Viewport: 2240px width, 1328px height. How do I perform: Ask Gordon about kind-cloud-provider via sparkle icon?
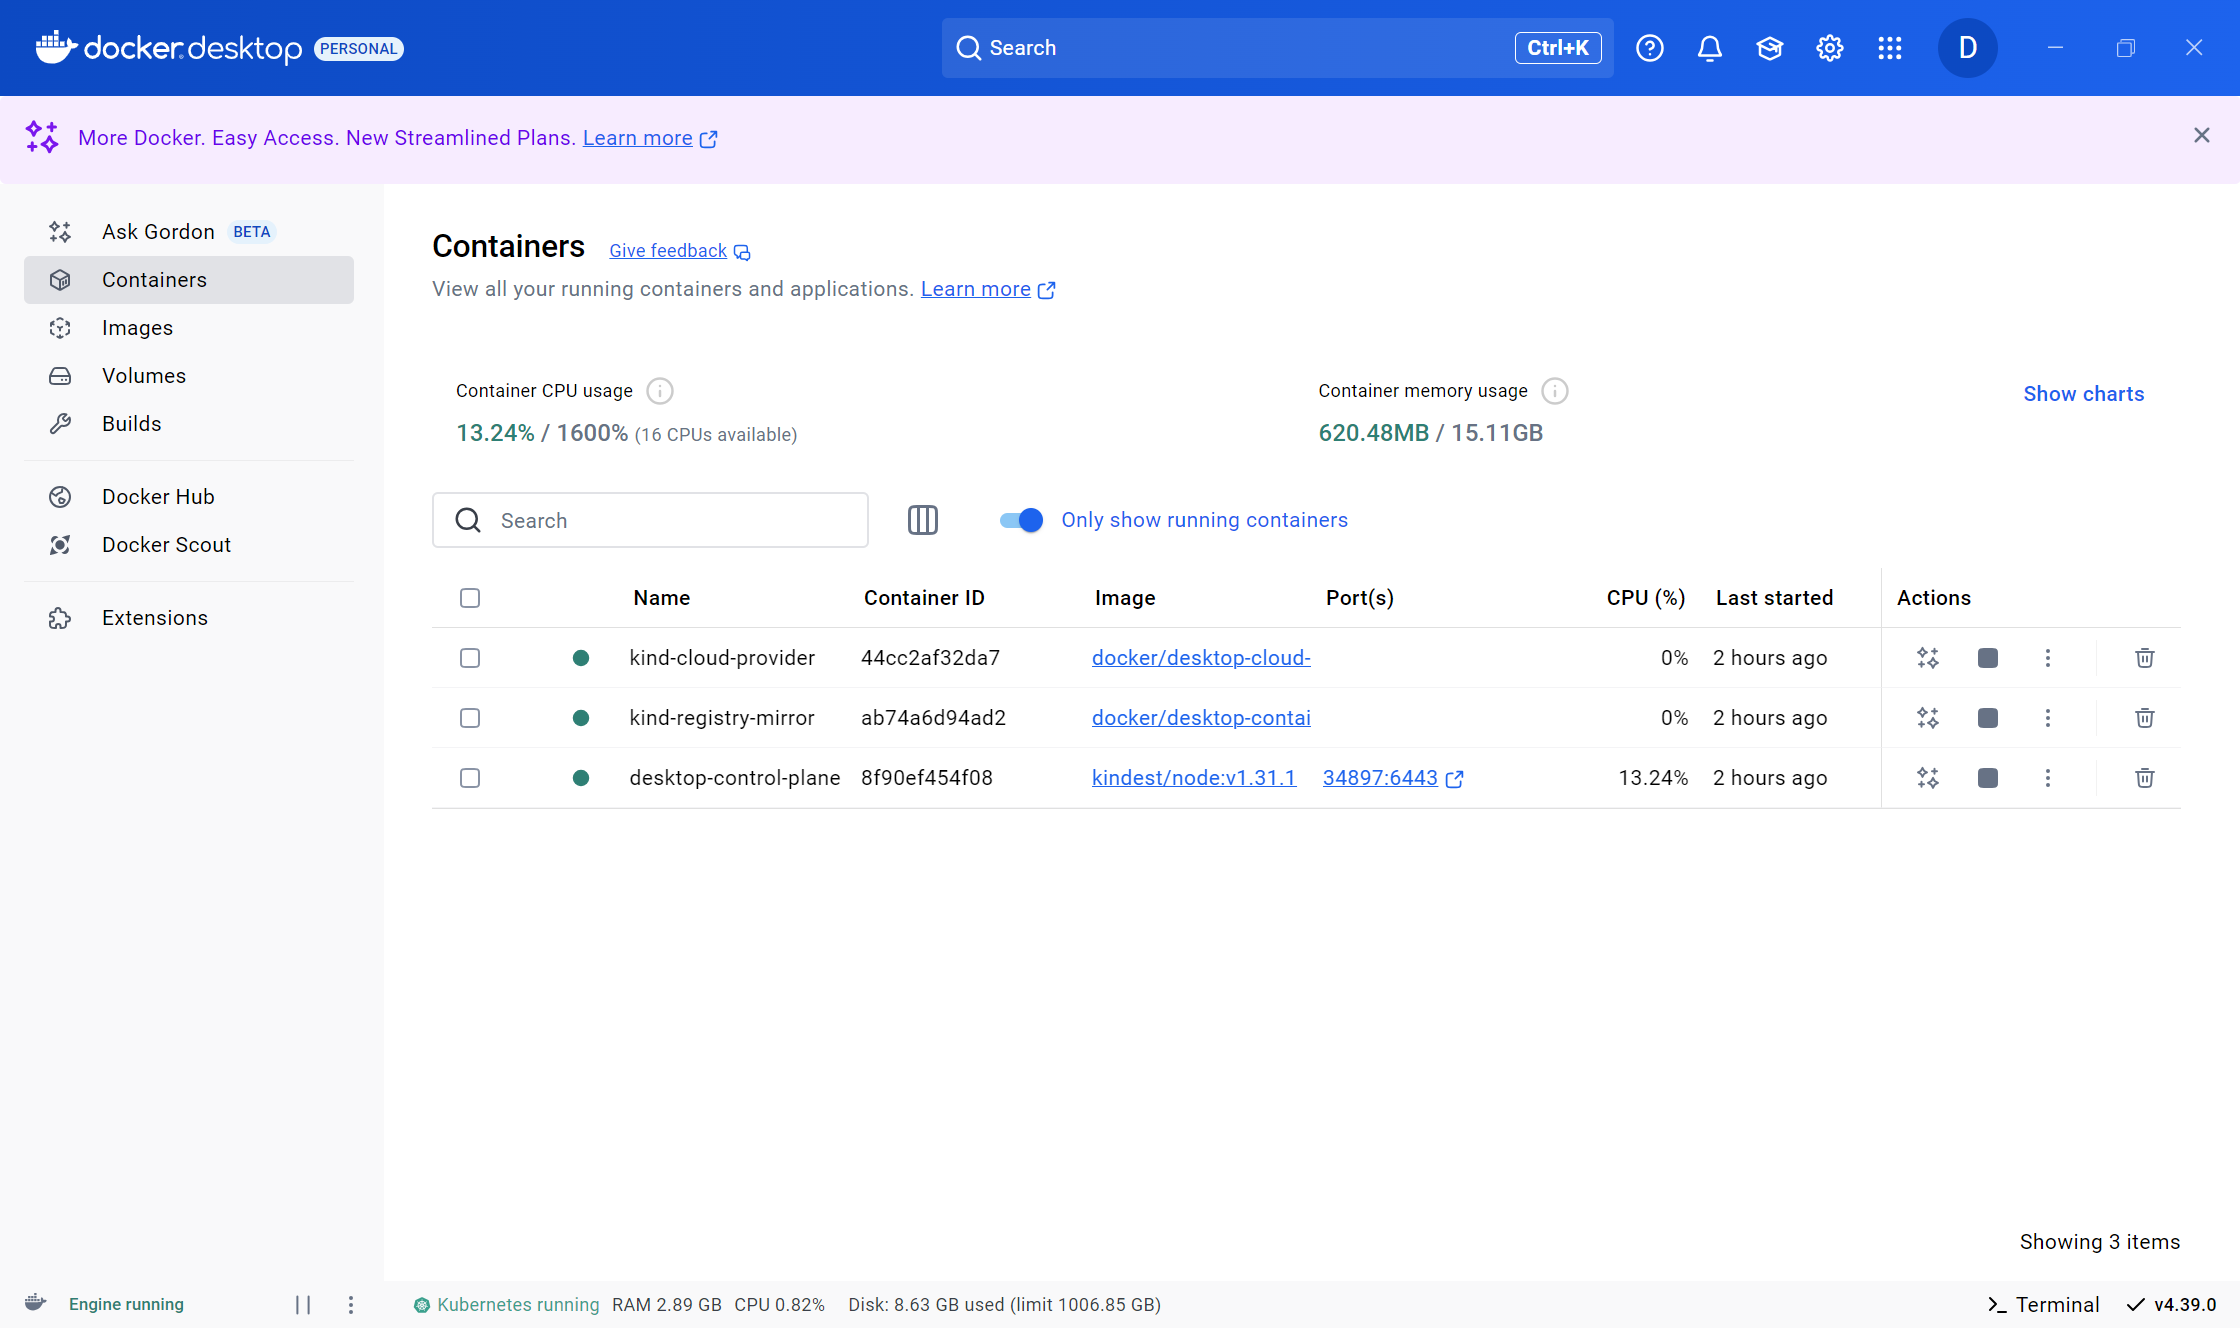tap(1928, 658)
